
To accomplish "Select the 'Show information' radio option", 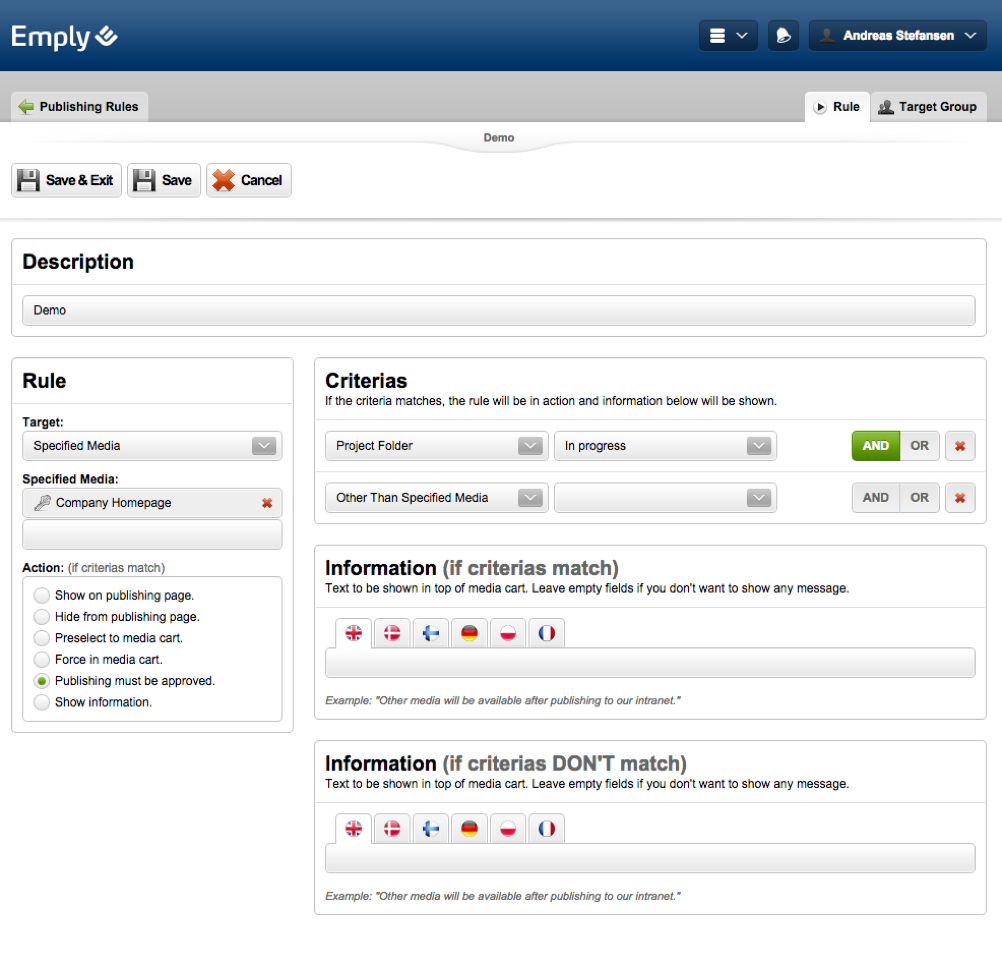I will click(x=42, y=703).
